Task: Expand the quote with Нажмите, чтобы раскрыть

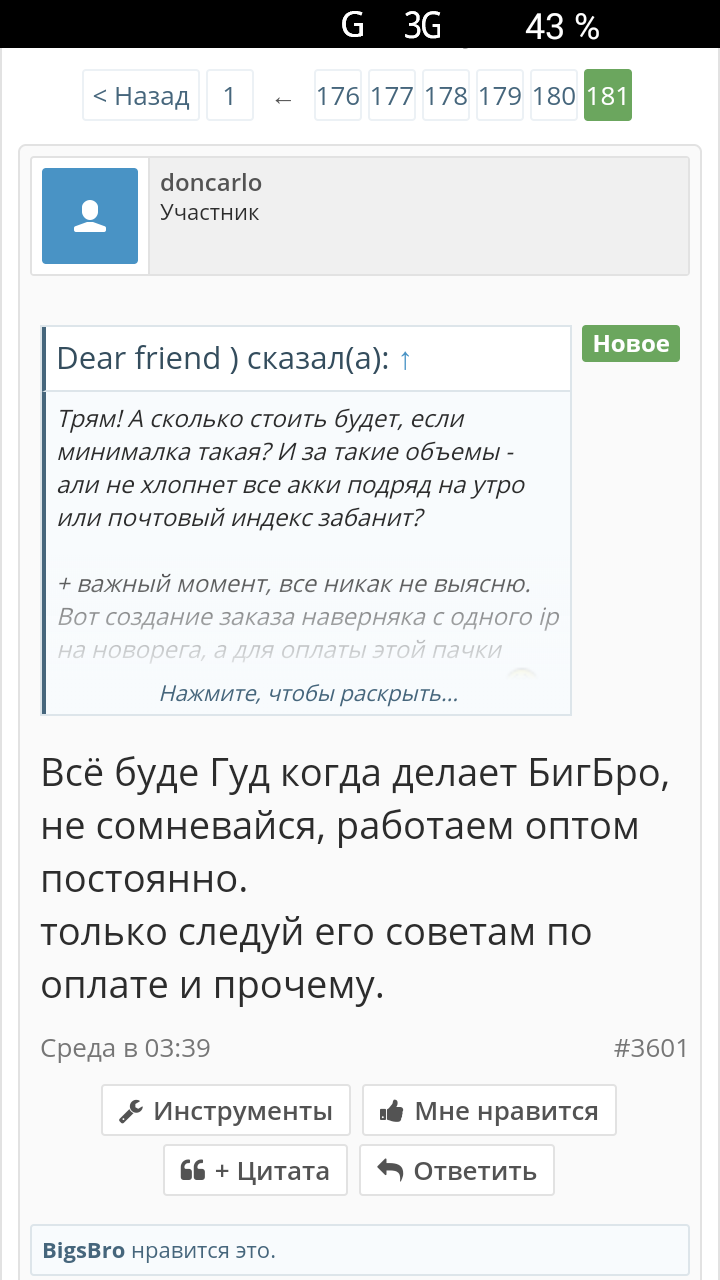Action: point(309,693)
